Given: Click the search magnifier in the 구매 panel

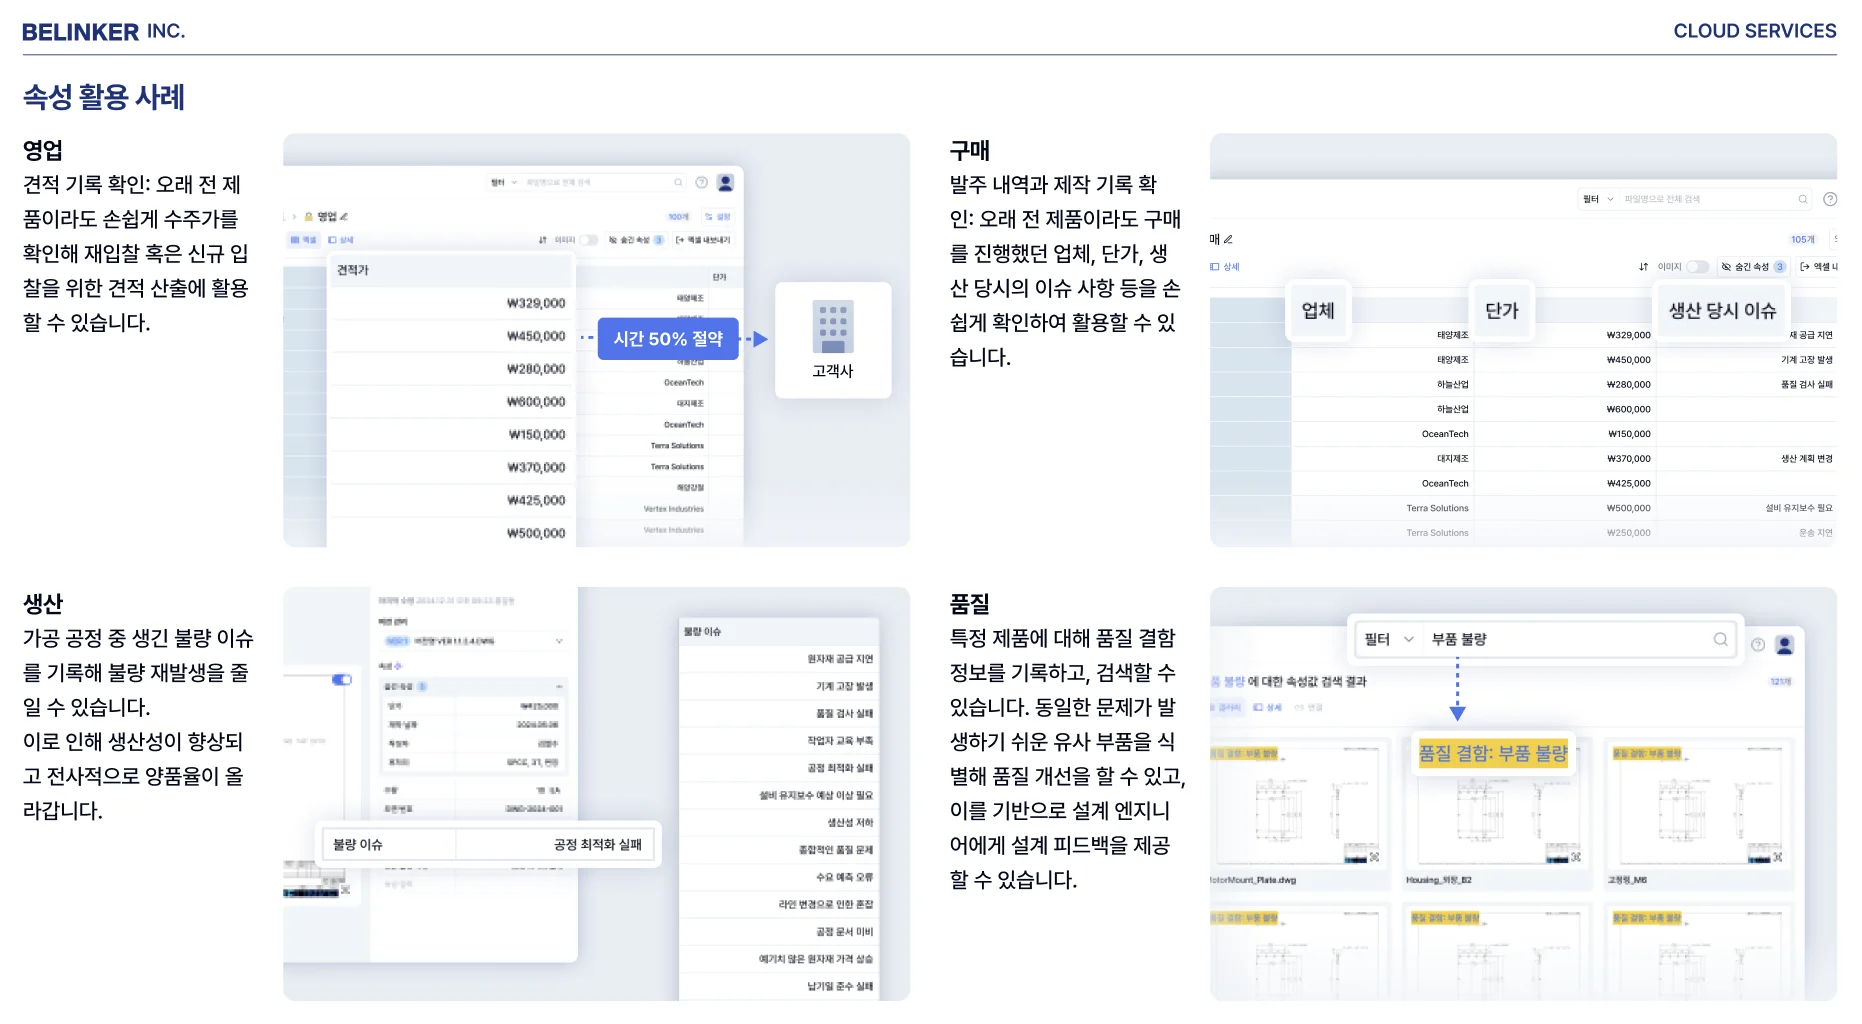Looking at the screenshot, I should point(1803,199).
